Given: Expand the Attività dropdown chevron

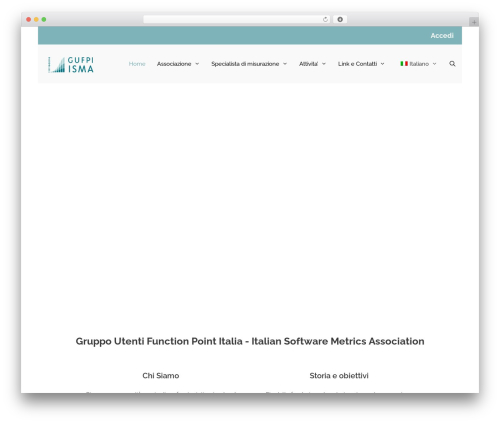Looking at the screenshot, I should pos(324,64).
